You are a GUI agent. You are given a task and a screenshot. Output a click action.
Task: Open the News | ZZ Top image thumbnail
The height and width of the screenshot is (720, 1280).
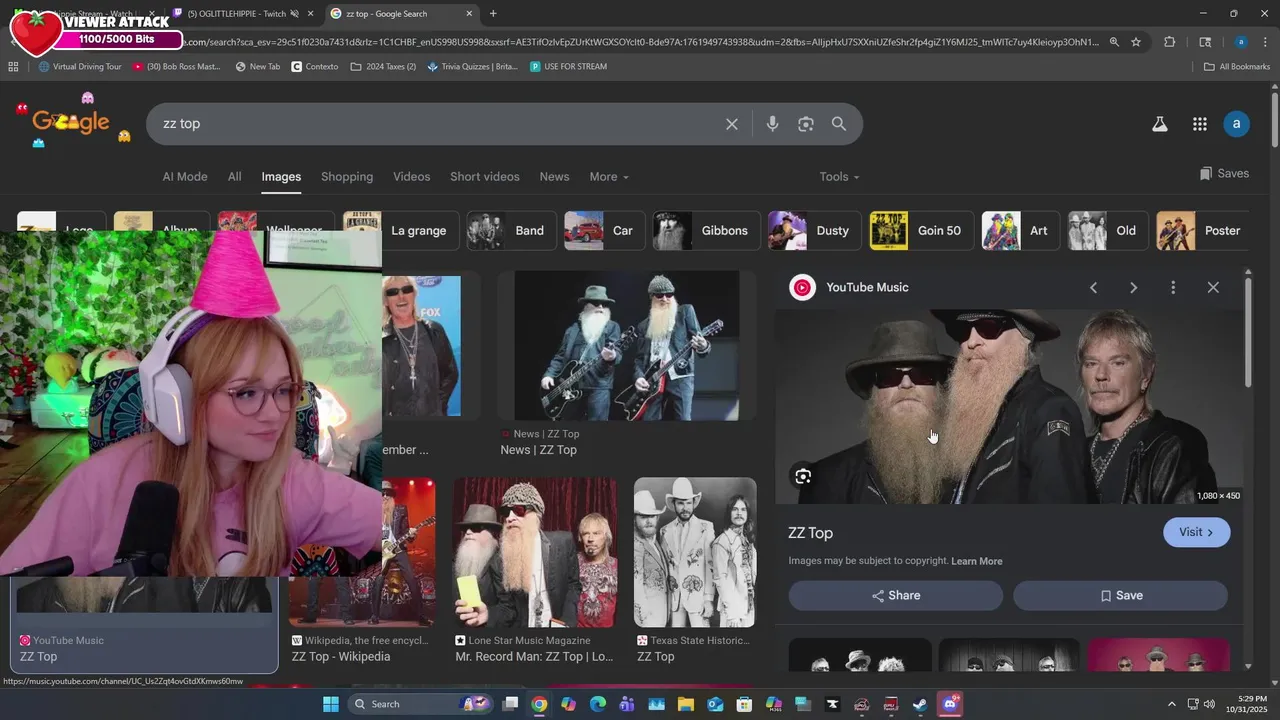(627, 346)
